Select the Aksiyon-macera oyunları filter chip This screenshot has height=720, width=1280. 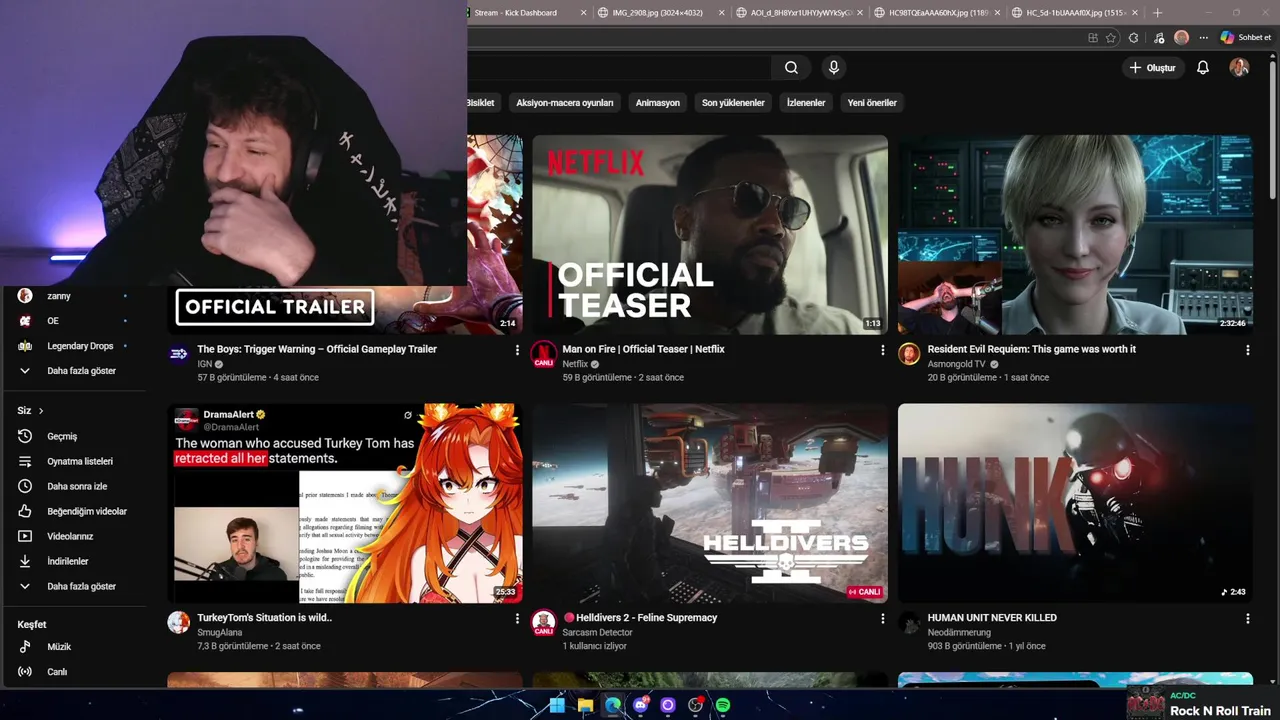565,103
